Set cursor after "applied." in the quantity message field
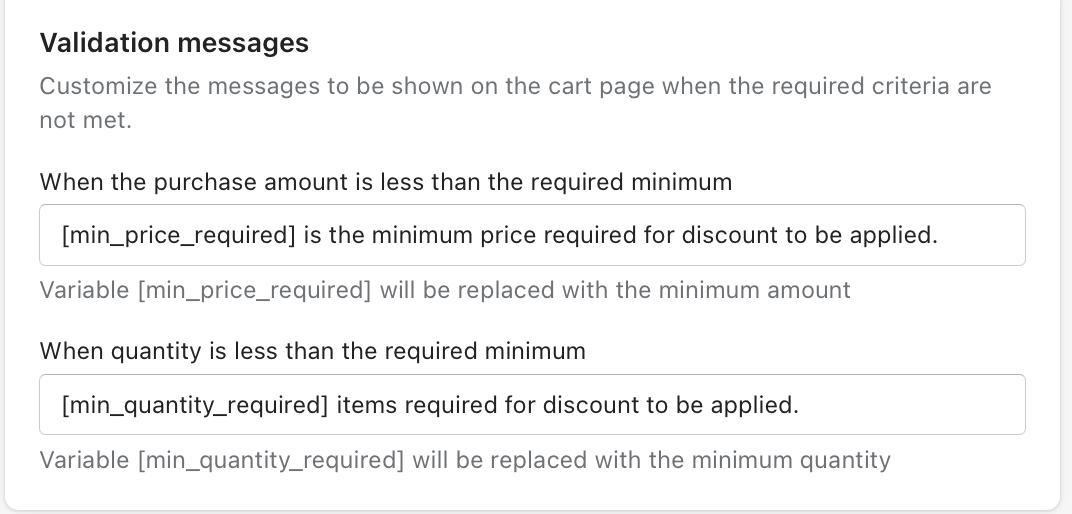 point(801,406)
